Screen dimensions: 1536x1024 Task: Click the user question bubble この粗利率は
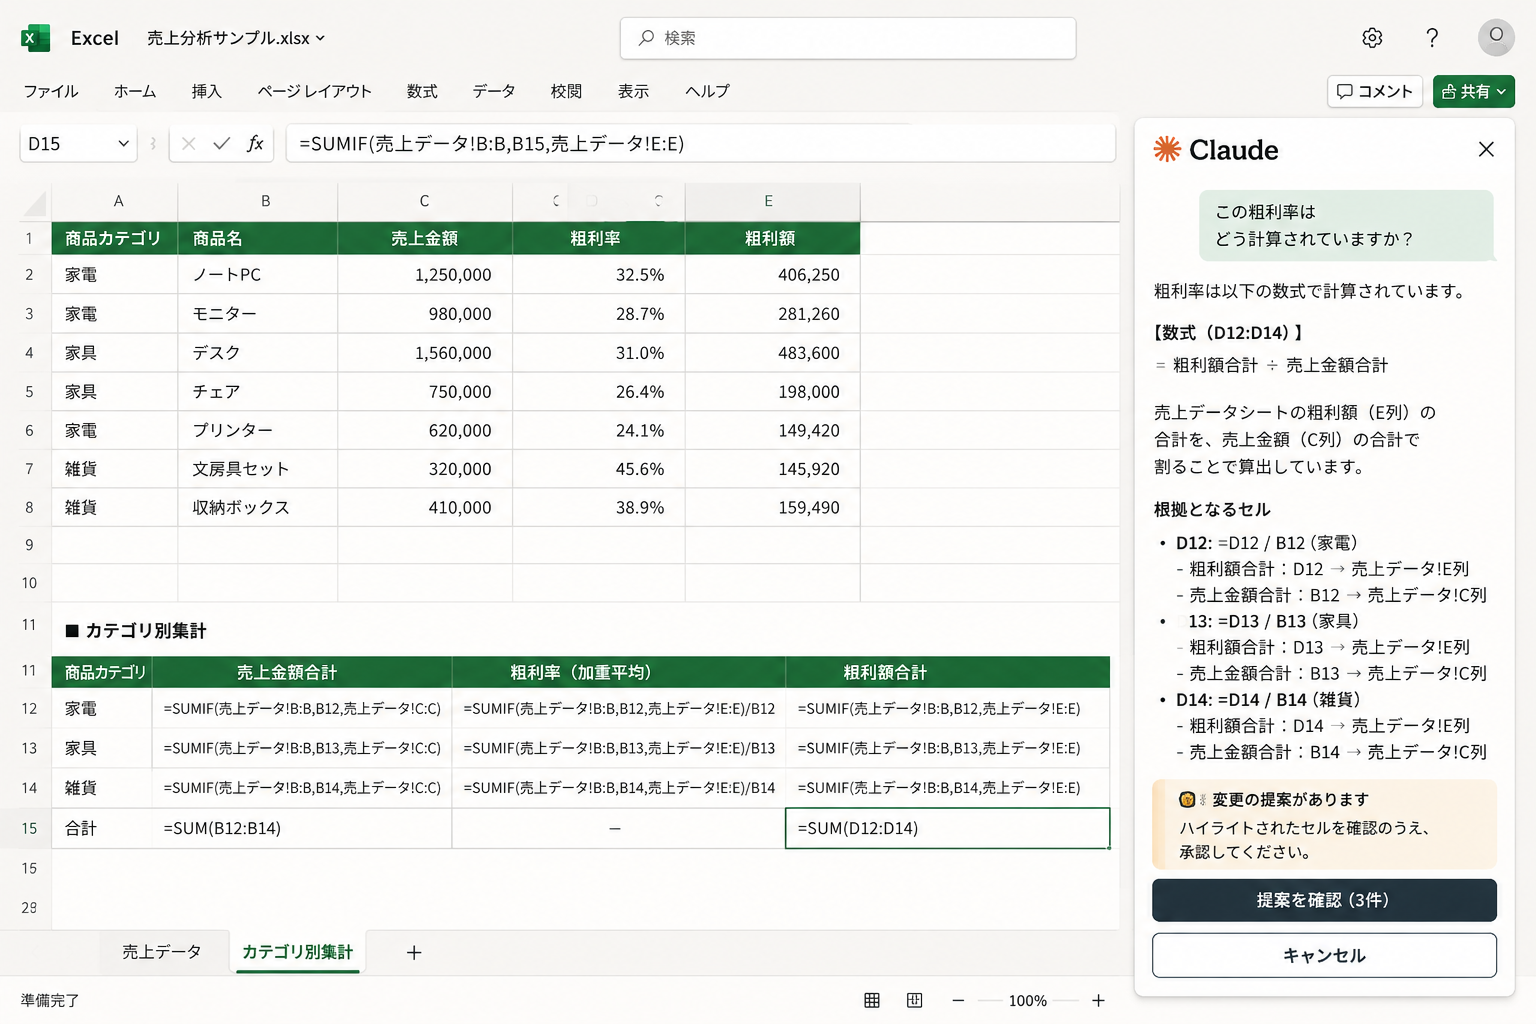(1346, 225)
